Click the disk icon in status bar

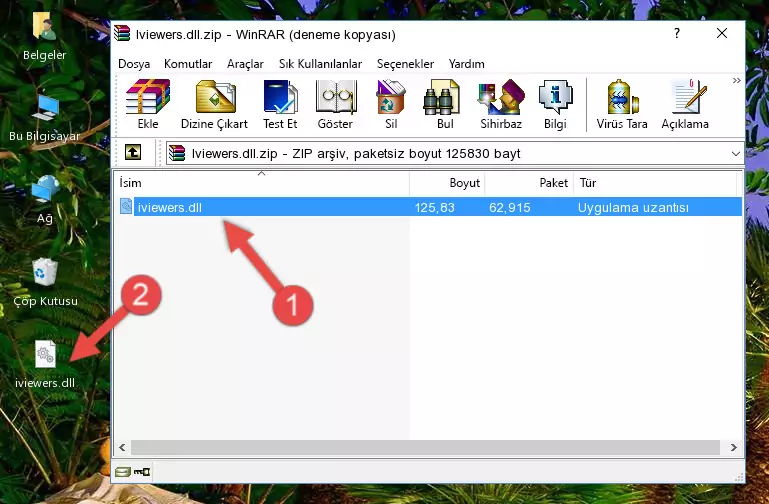tap(123, 472)
